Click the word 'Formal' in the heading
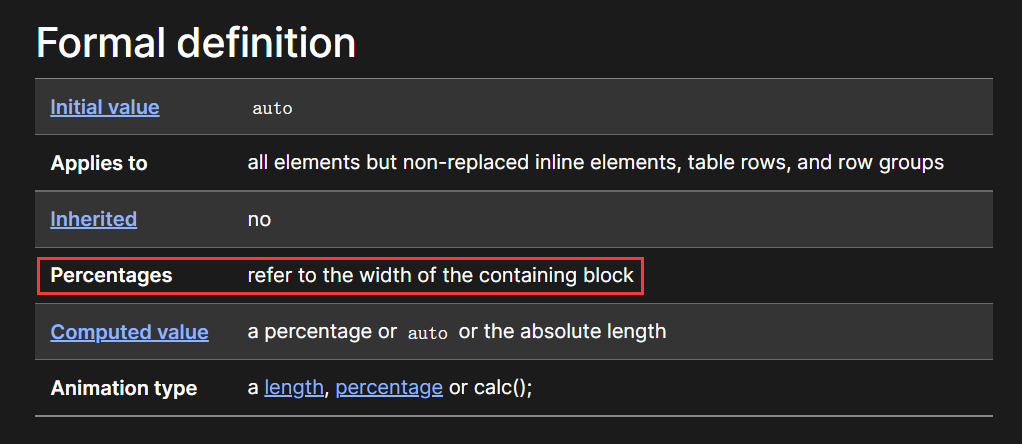 pyautogui.click(x=101, y=43)
